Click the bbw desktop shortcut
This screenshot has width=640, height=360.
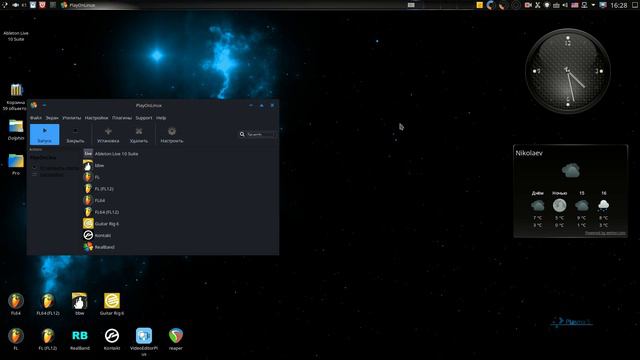[80, 304]
